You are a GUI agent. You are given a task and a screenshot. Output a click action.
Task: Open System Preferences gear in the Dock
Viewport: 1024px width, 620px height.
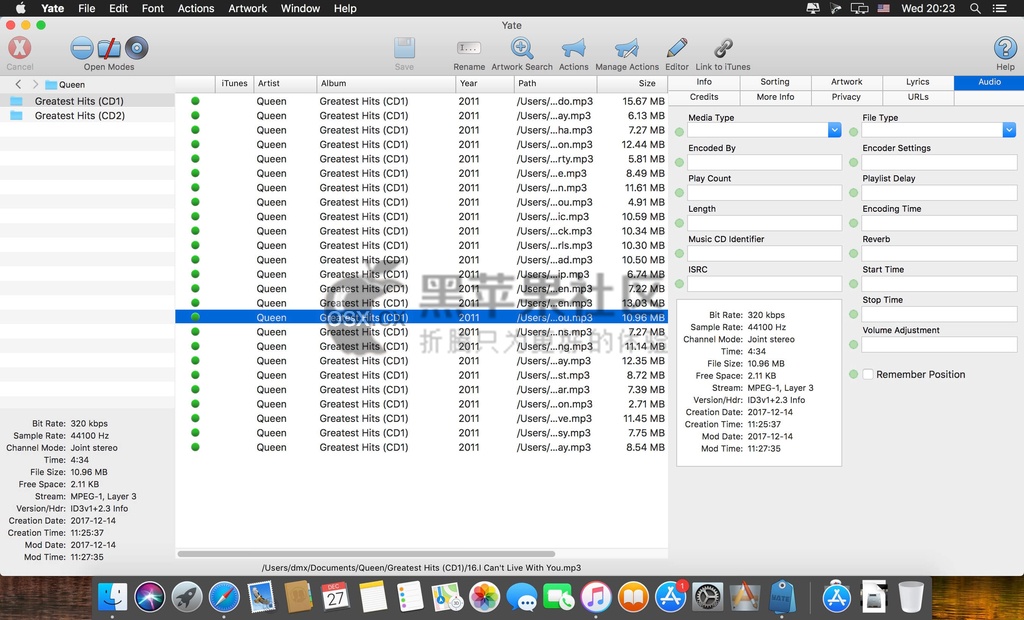(708, 596)
